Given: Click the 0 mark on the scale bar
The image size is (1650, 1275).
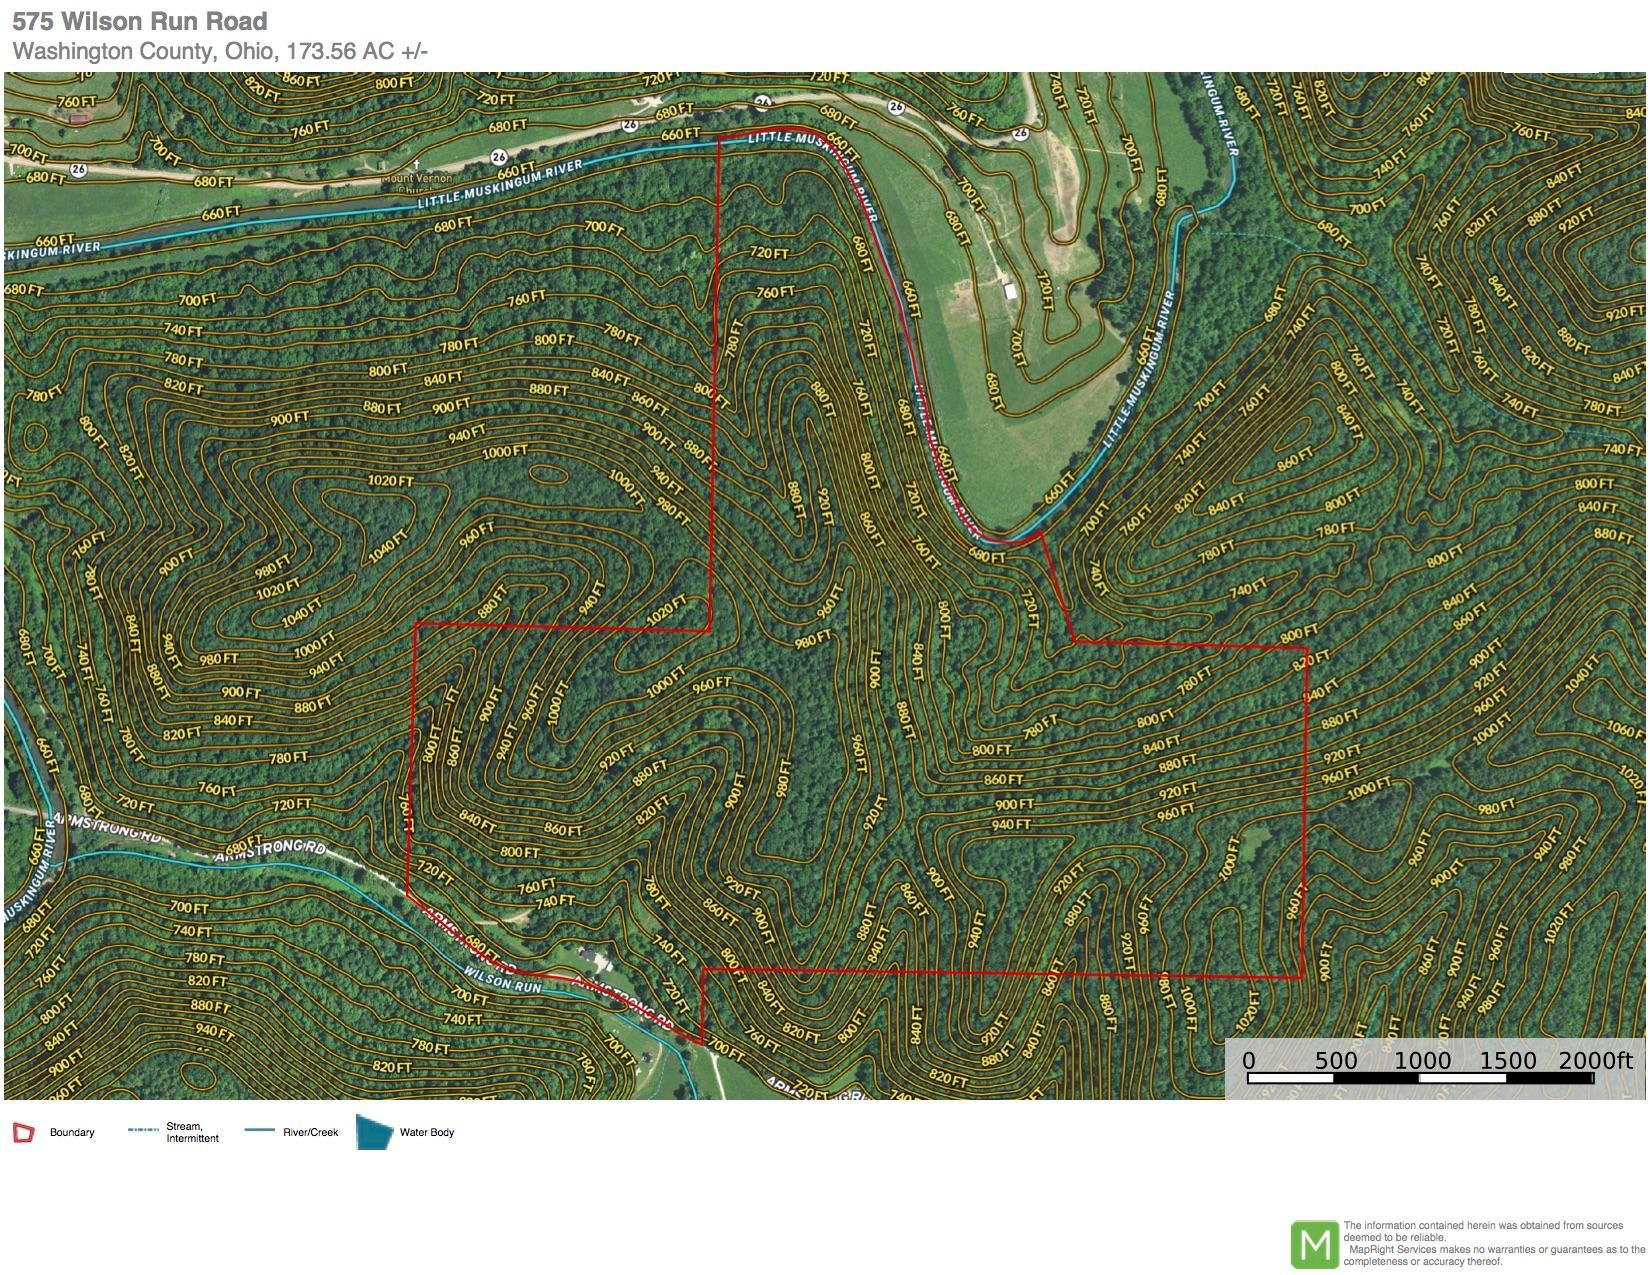Looking at the screenshot, I should coord(1249,1061).
